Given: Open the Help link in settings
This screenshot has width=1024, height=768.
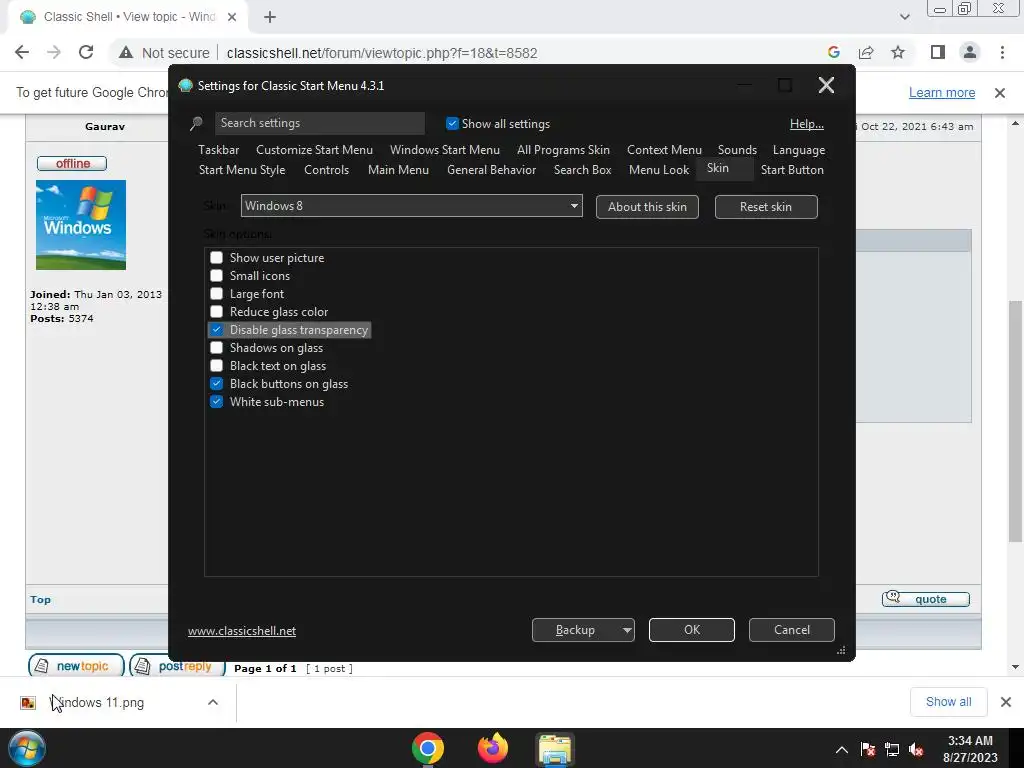Looking at the screenshot, I should tap(807, 123).
